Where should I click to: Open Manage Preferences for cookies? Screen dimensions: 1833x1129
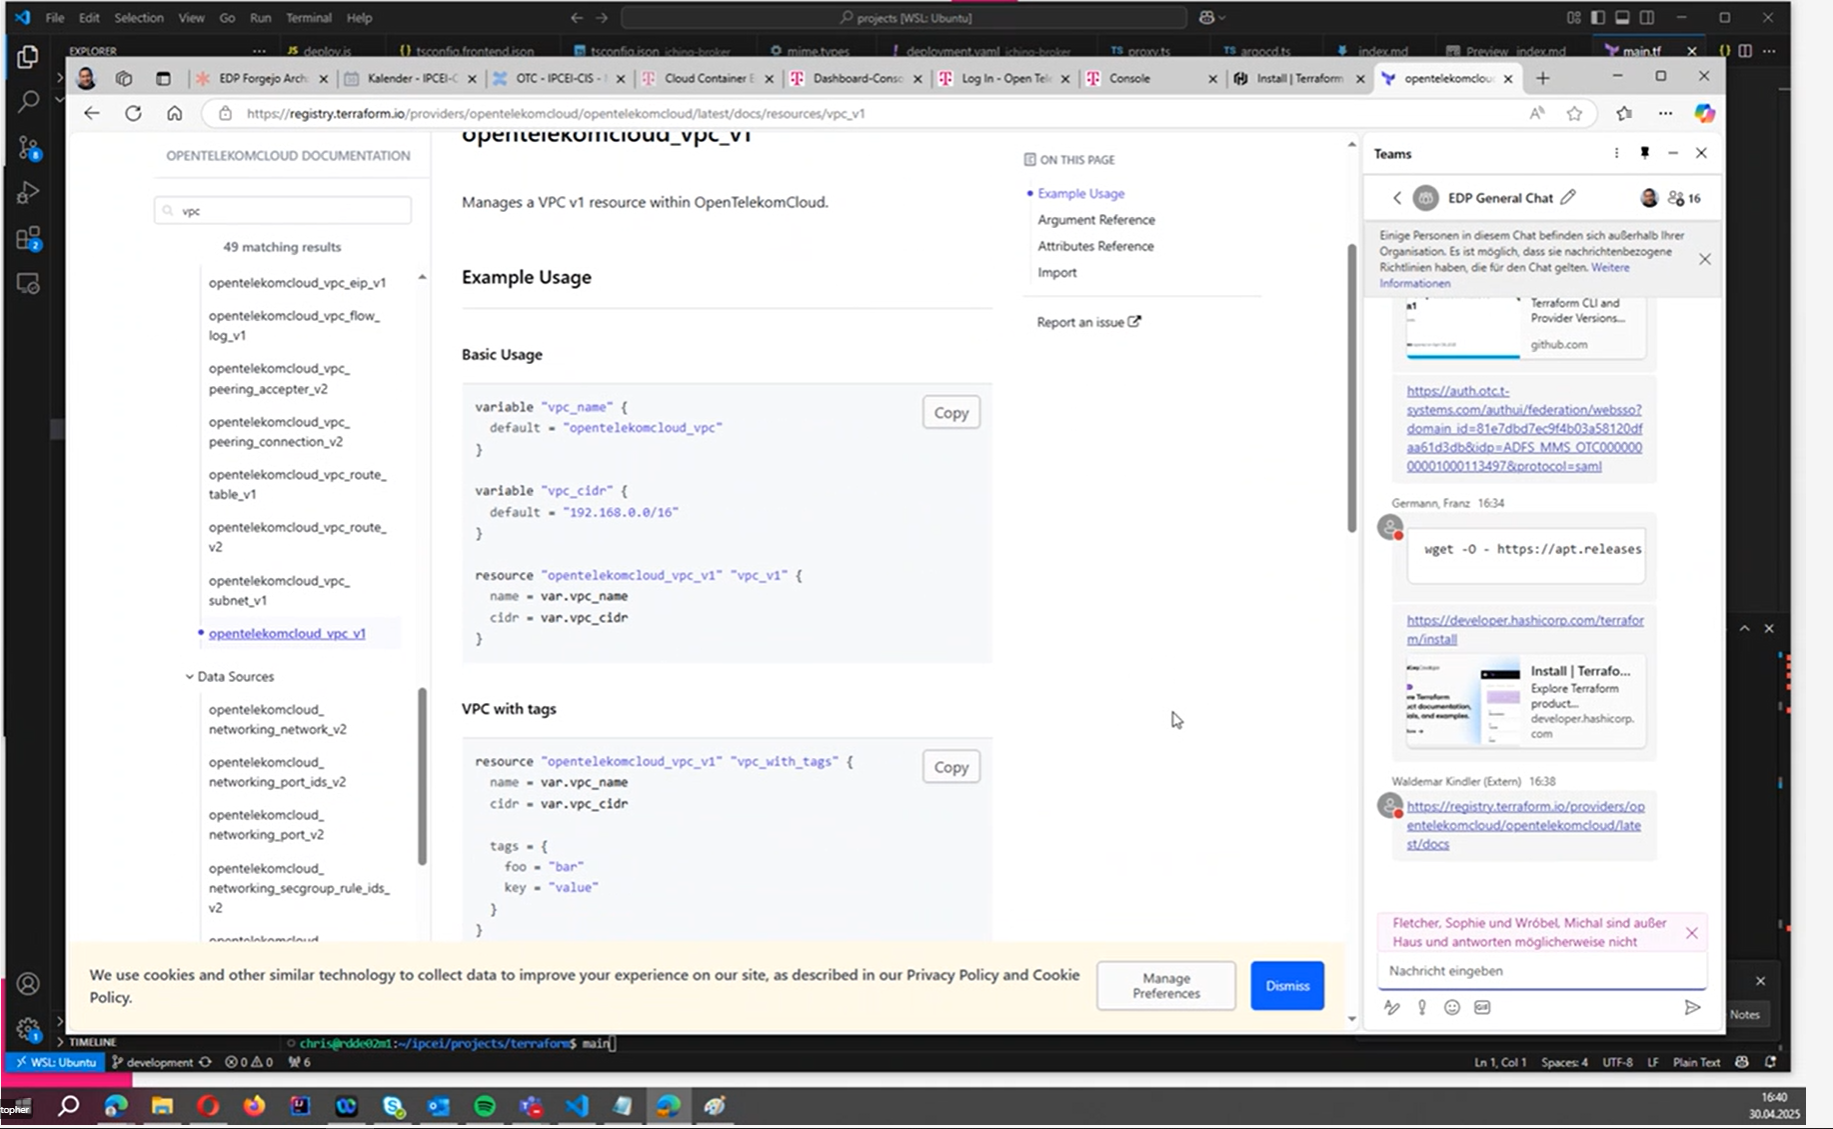tap(1166, 986)
